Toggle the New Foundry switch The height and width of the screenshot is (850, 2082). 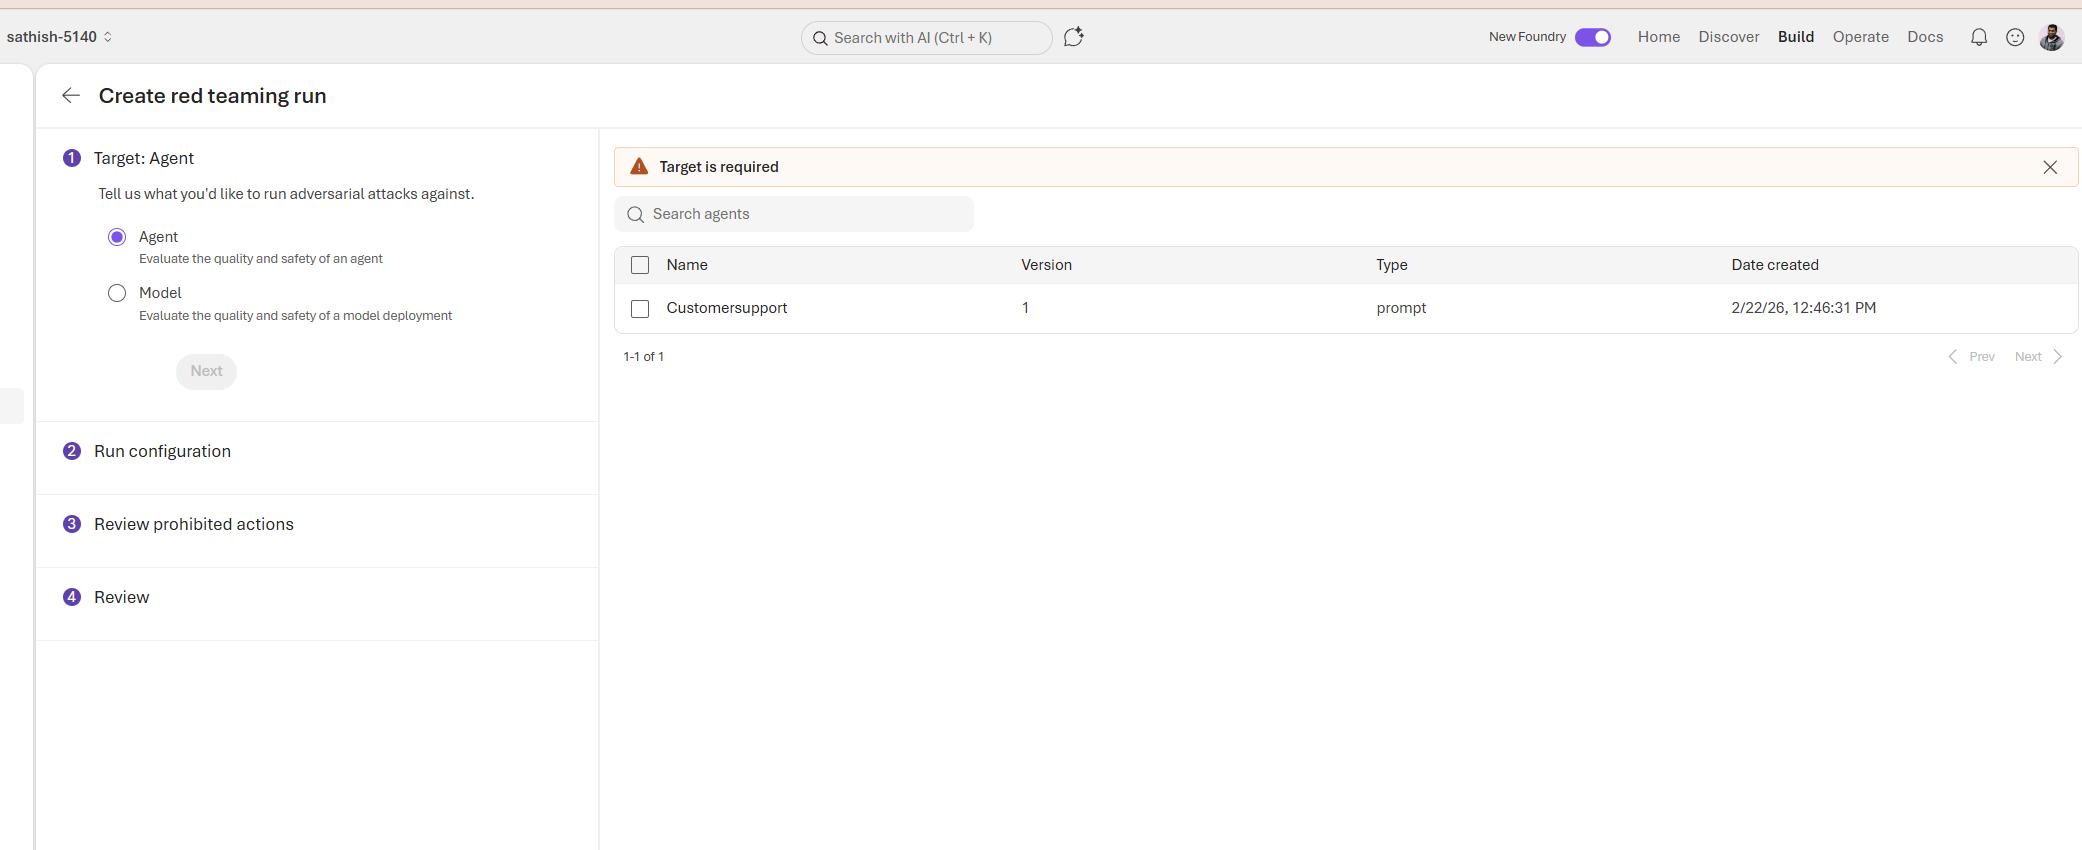[x=1592, y=37]
